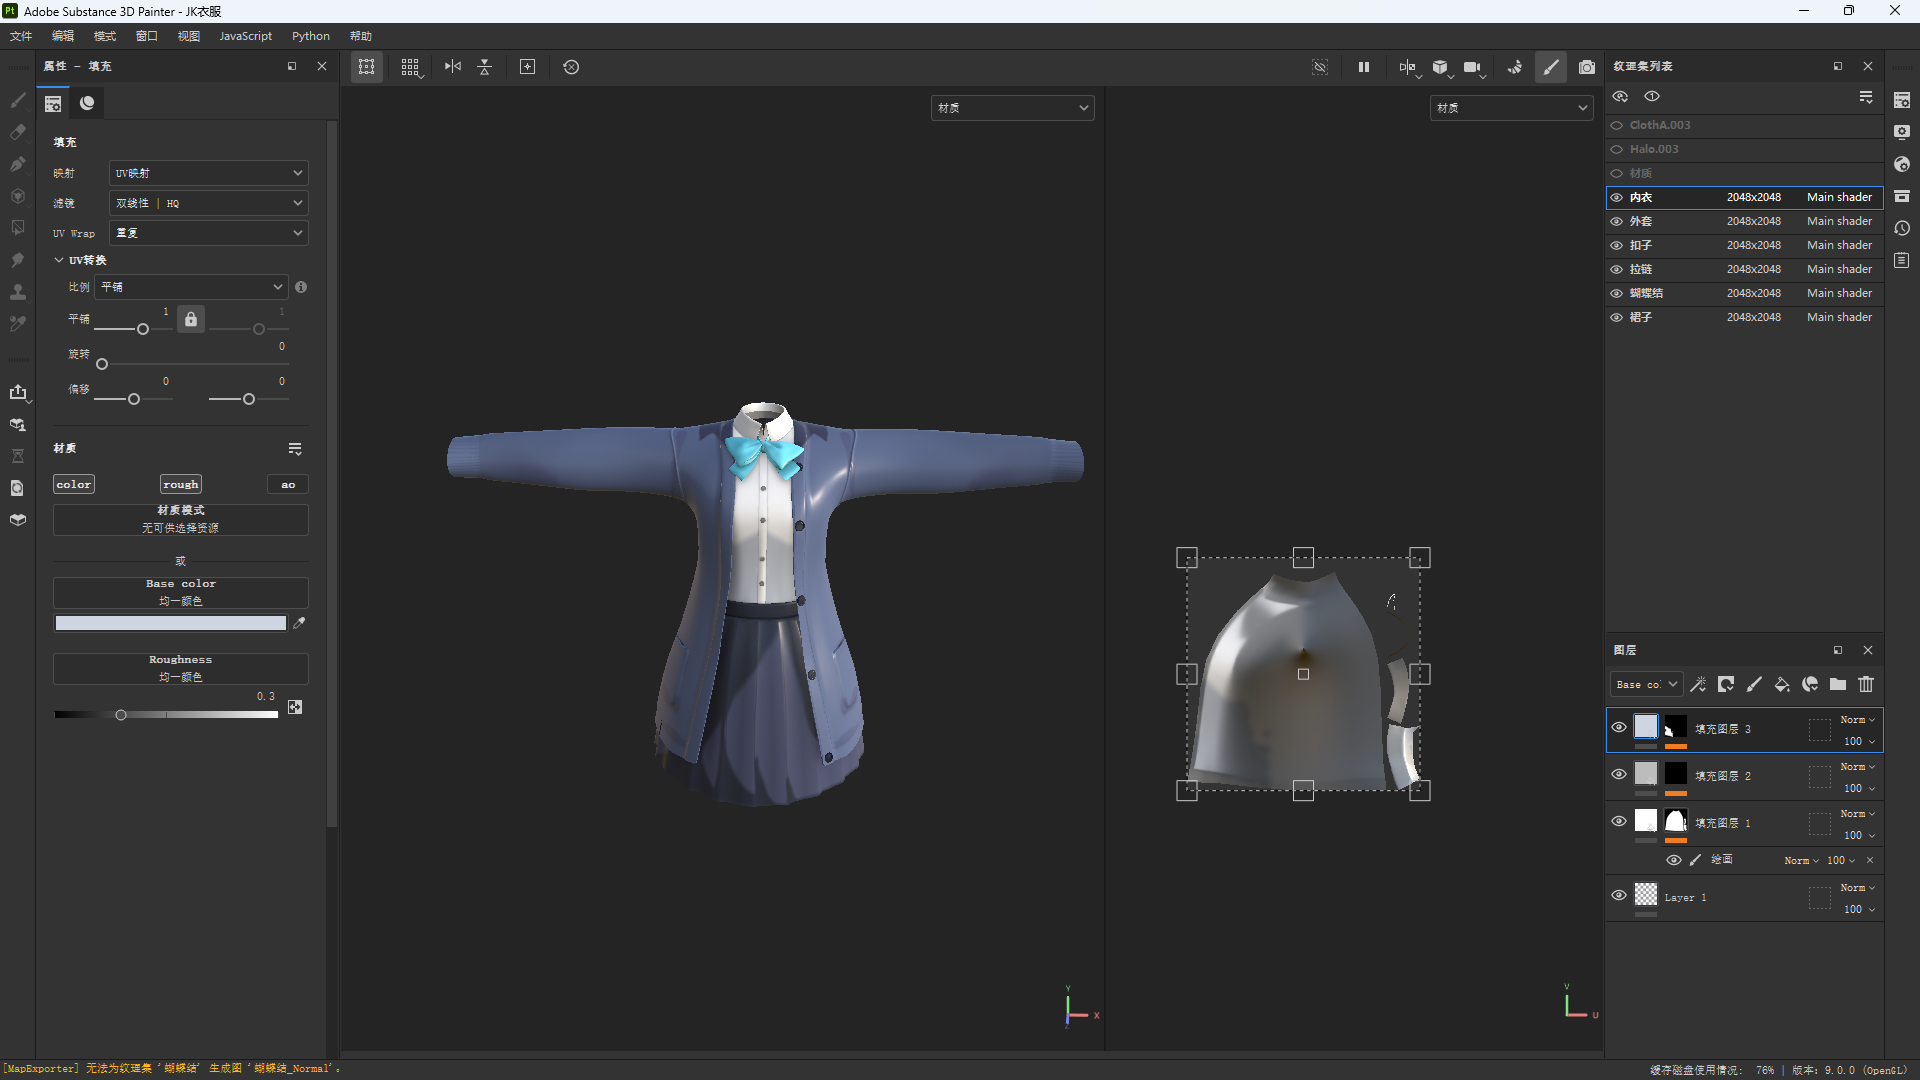Select the Eraser tool in left toolbar
Image resolution: width=1920 pixels, height=1080 pixels.
pyautogui.click(x=18, y=132)
